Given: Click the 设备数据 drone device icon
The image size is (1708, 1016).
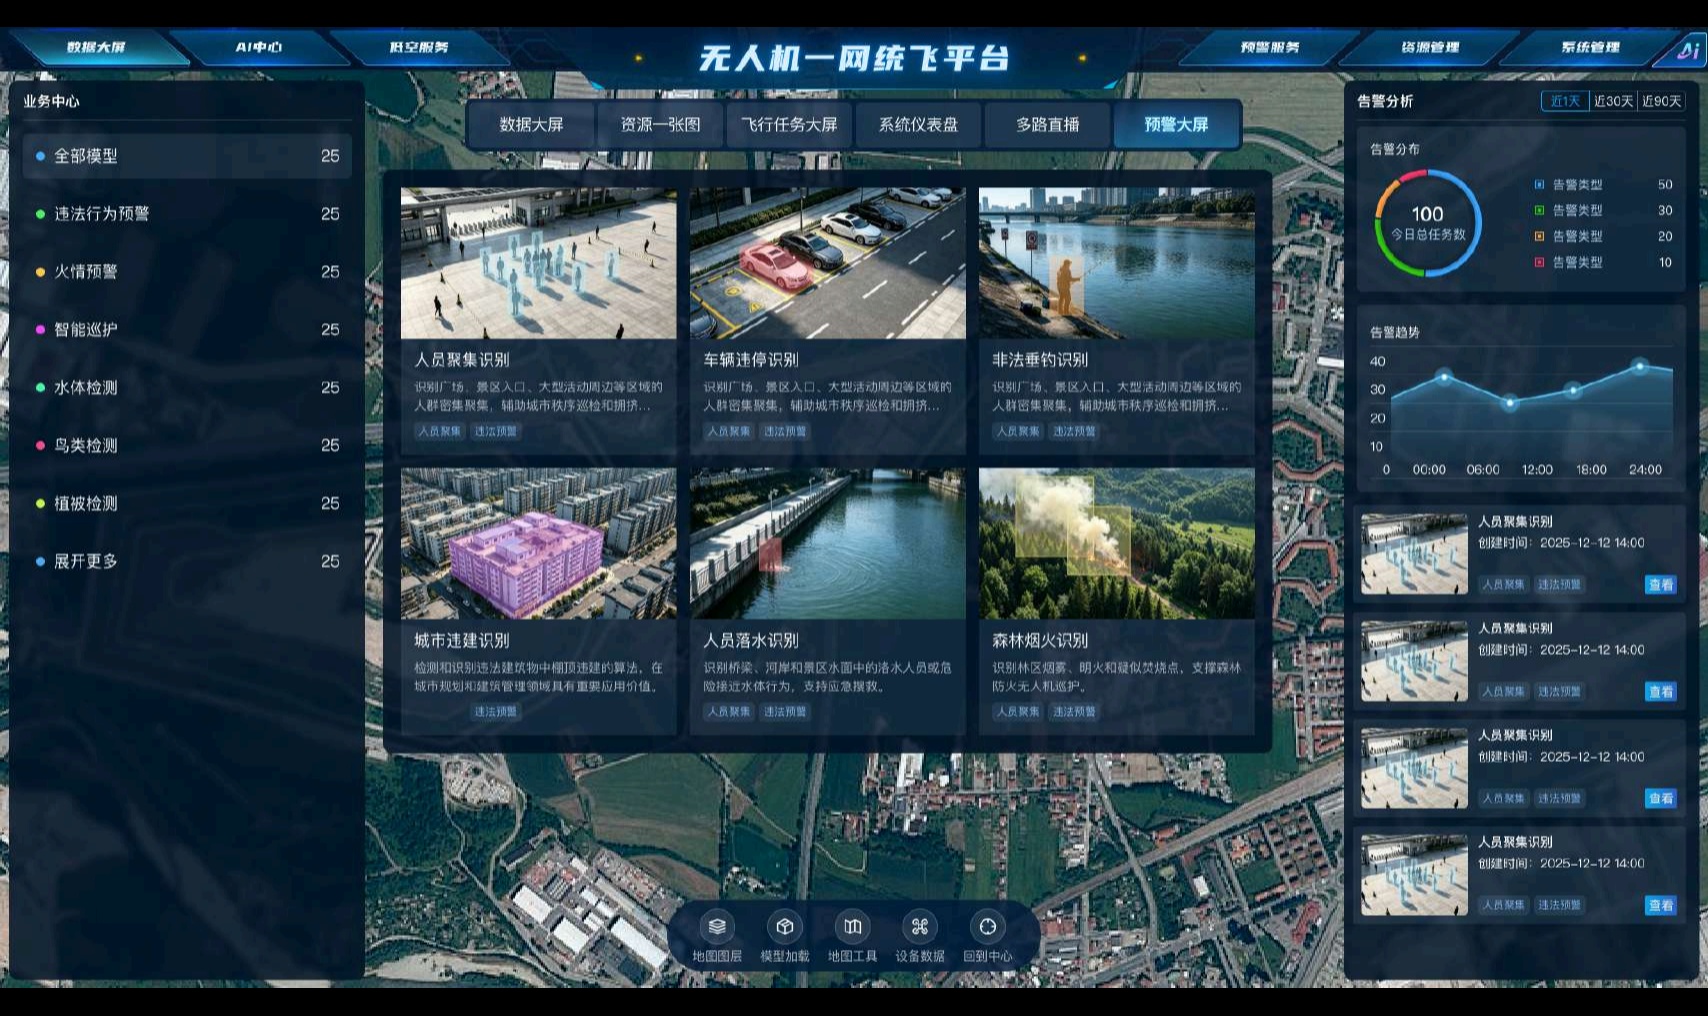Looking at the screenshot, I should (920, 926).
